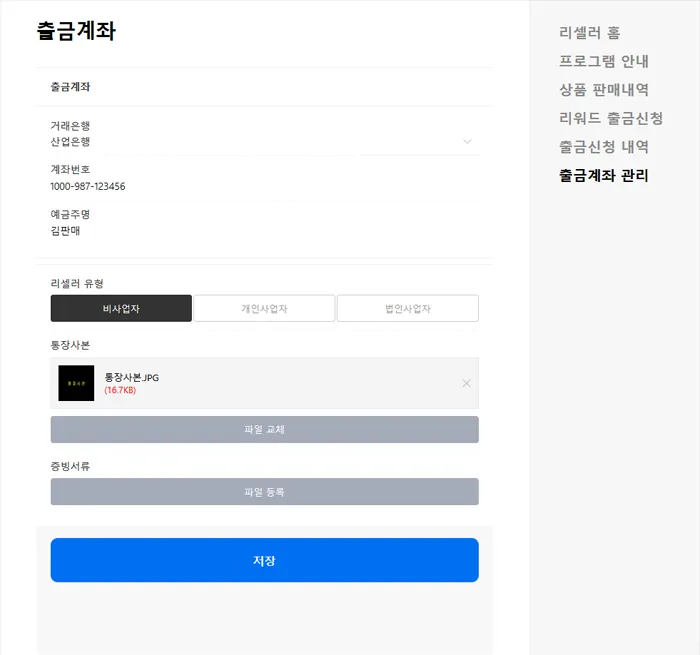Go to 프로그램 안내 menu item

click(604, 61)
